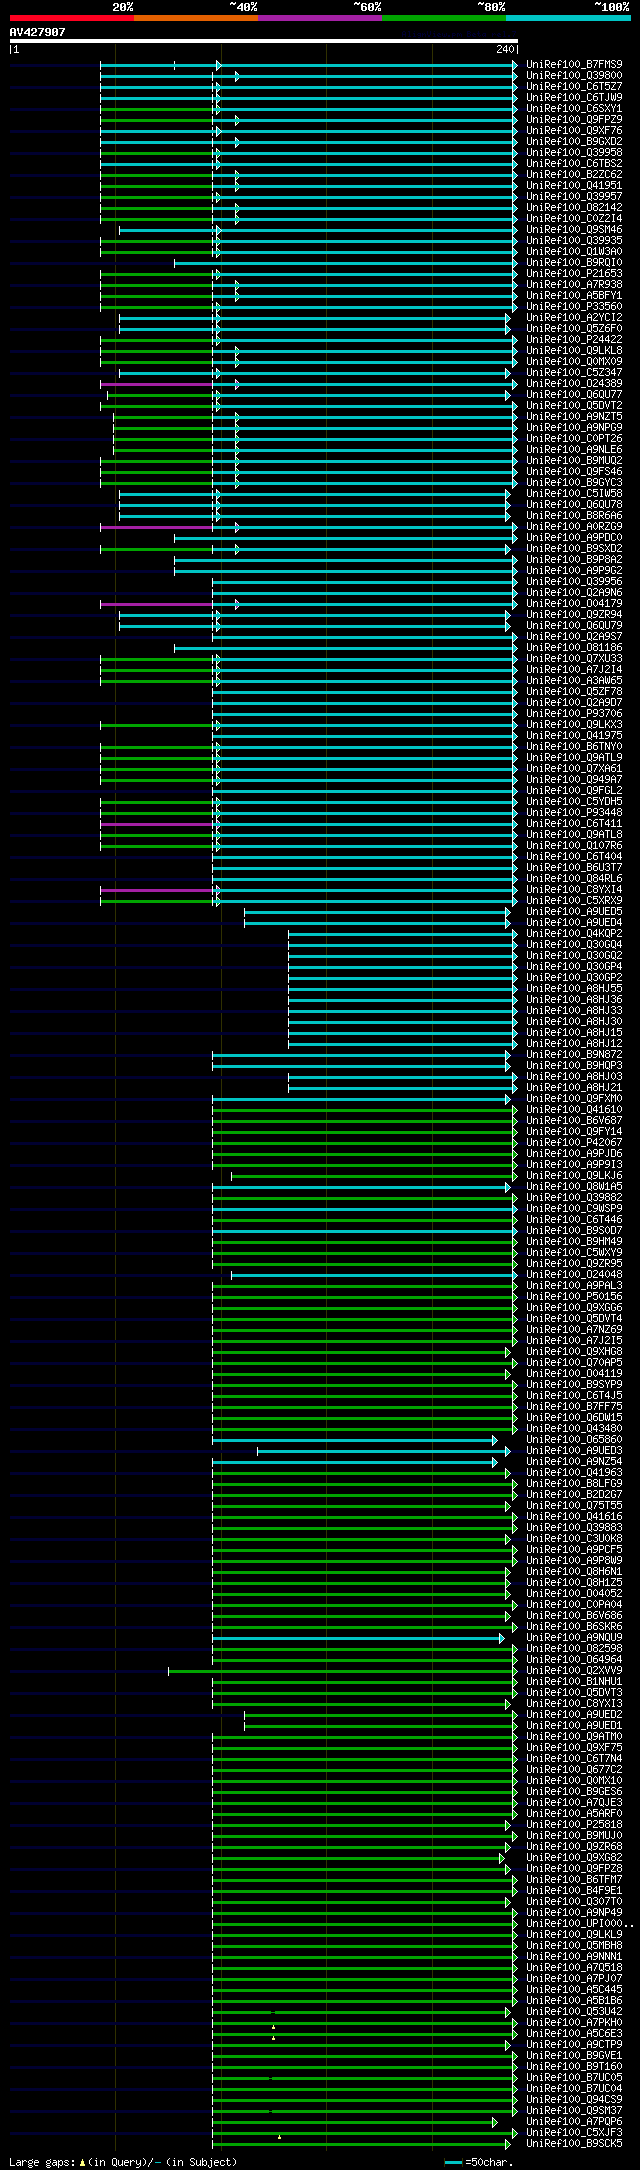Open hit UniRef100_B9N872
640x2170 pixels.
pos(574,1054)
